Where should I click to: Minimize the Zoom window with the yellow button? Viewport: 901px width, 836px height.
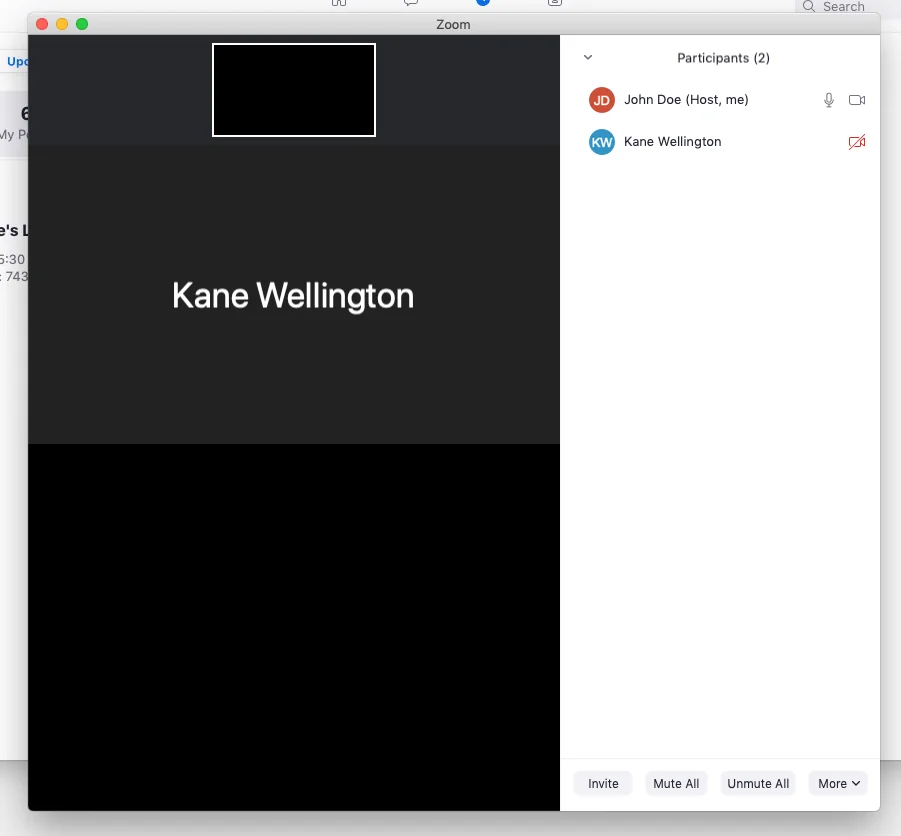62,24
